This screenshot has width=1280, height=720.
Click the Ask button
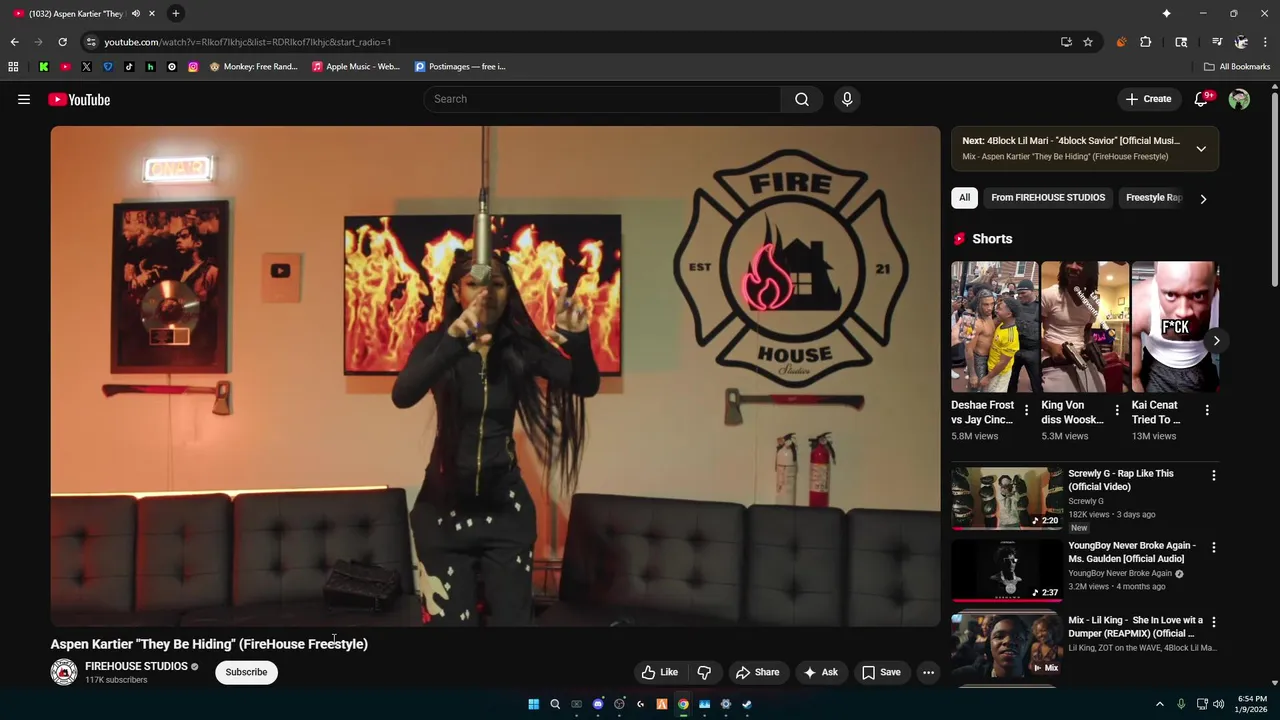[x=821, y=672]
